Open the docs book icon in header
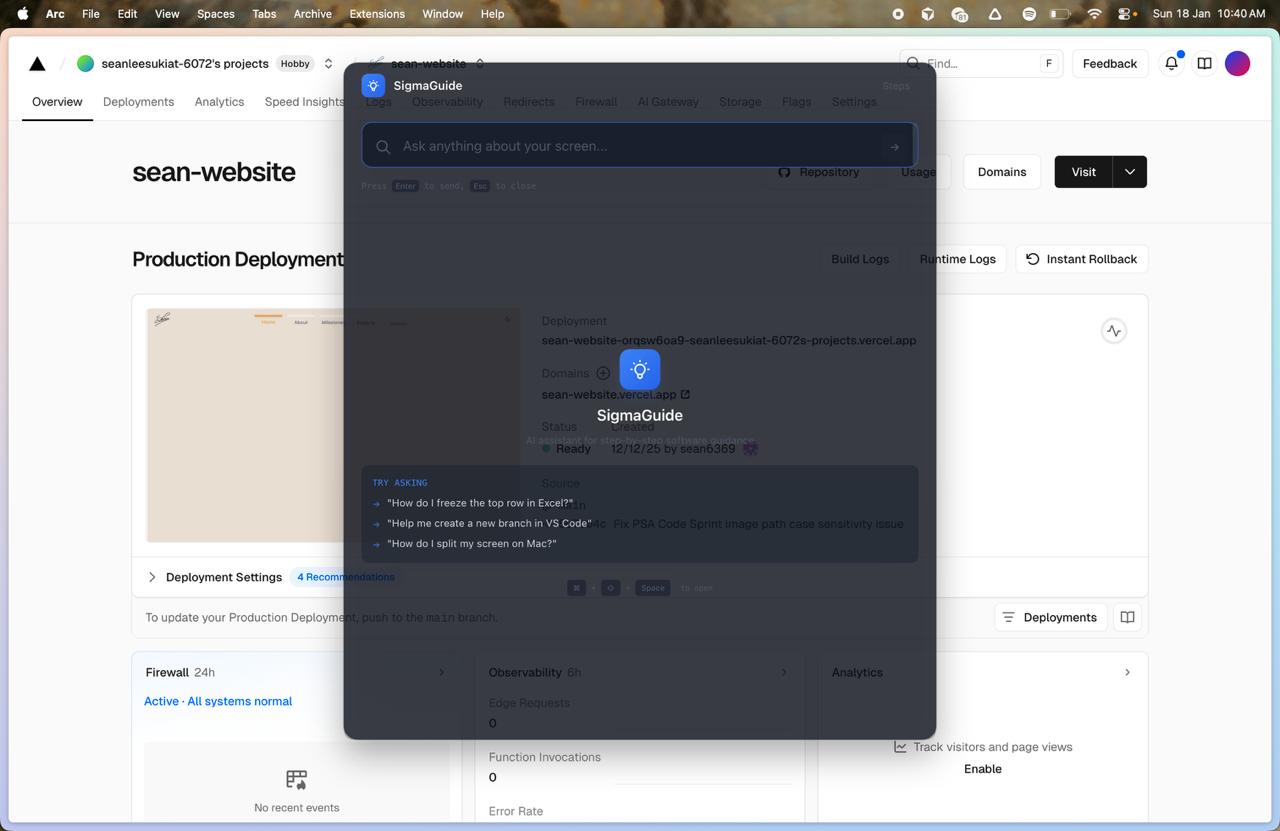 pos(1204,63)
